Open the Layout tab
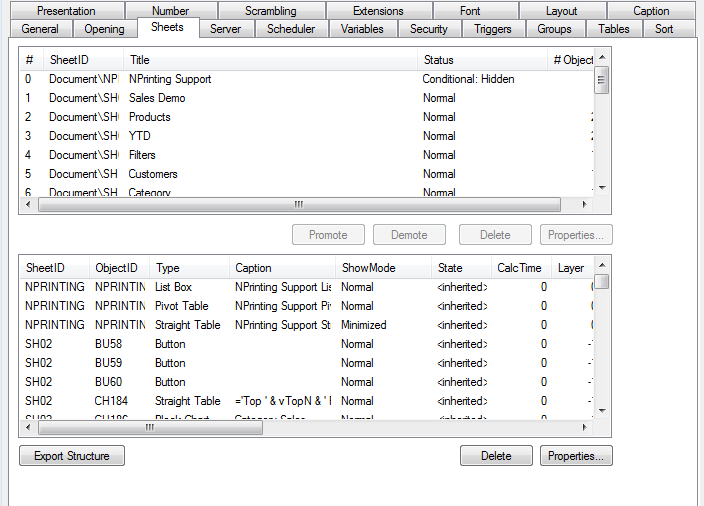 [x=561, y=11]
